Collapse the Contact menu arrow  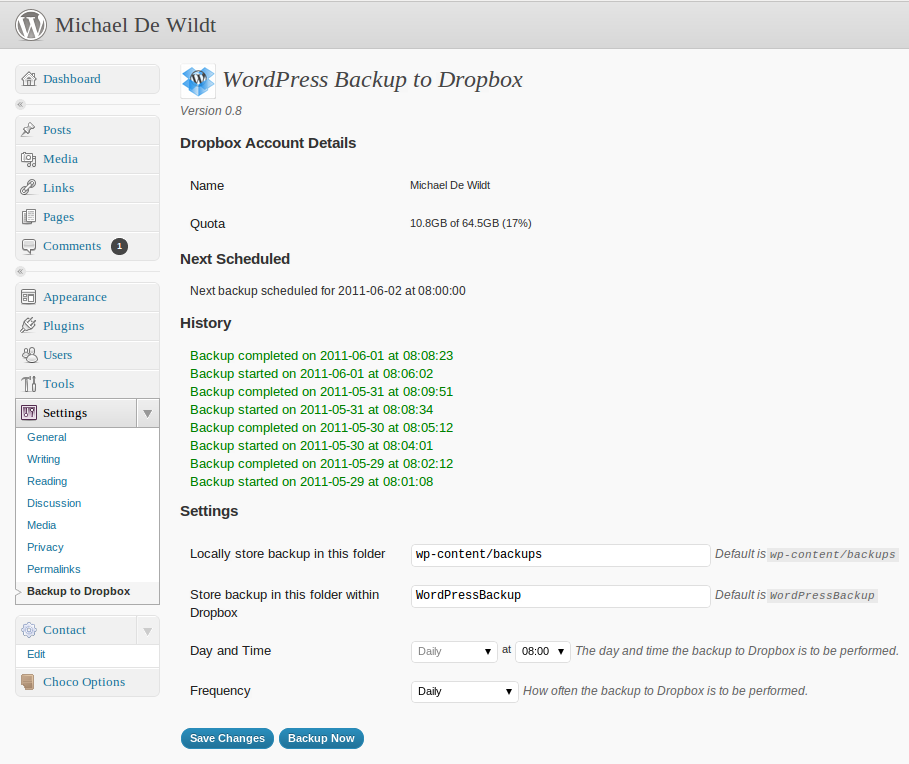(147, 630)
